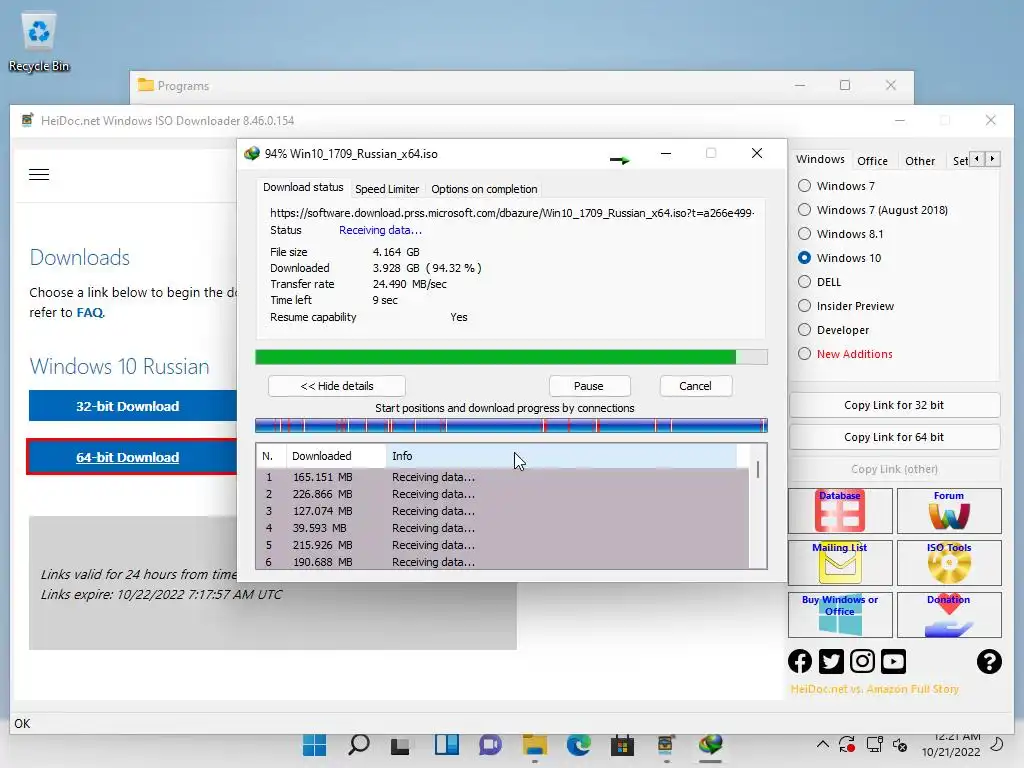Click 64-bit Download button
The image size is (1024, 768).
[133, 457]
